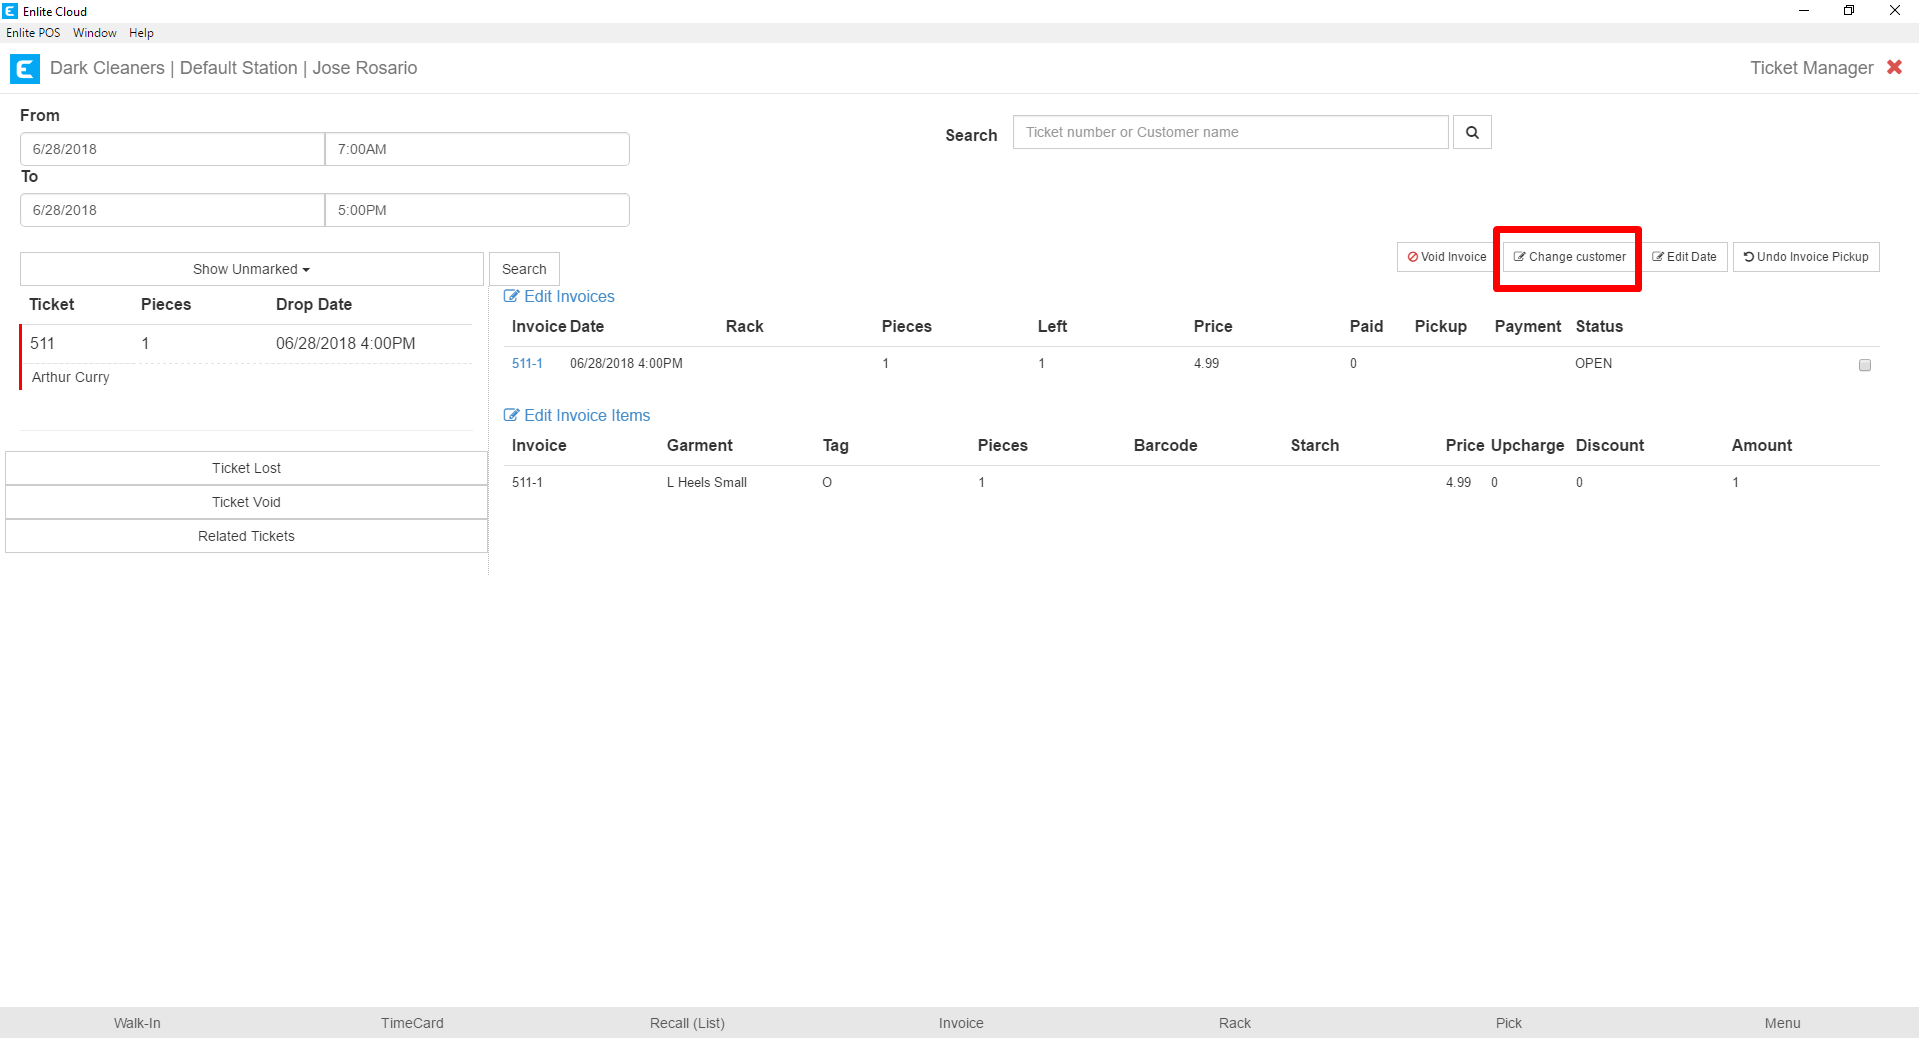Open the Edit Invoice Items link
1919x1038 pixels.
pos(577,415)
